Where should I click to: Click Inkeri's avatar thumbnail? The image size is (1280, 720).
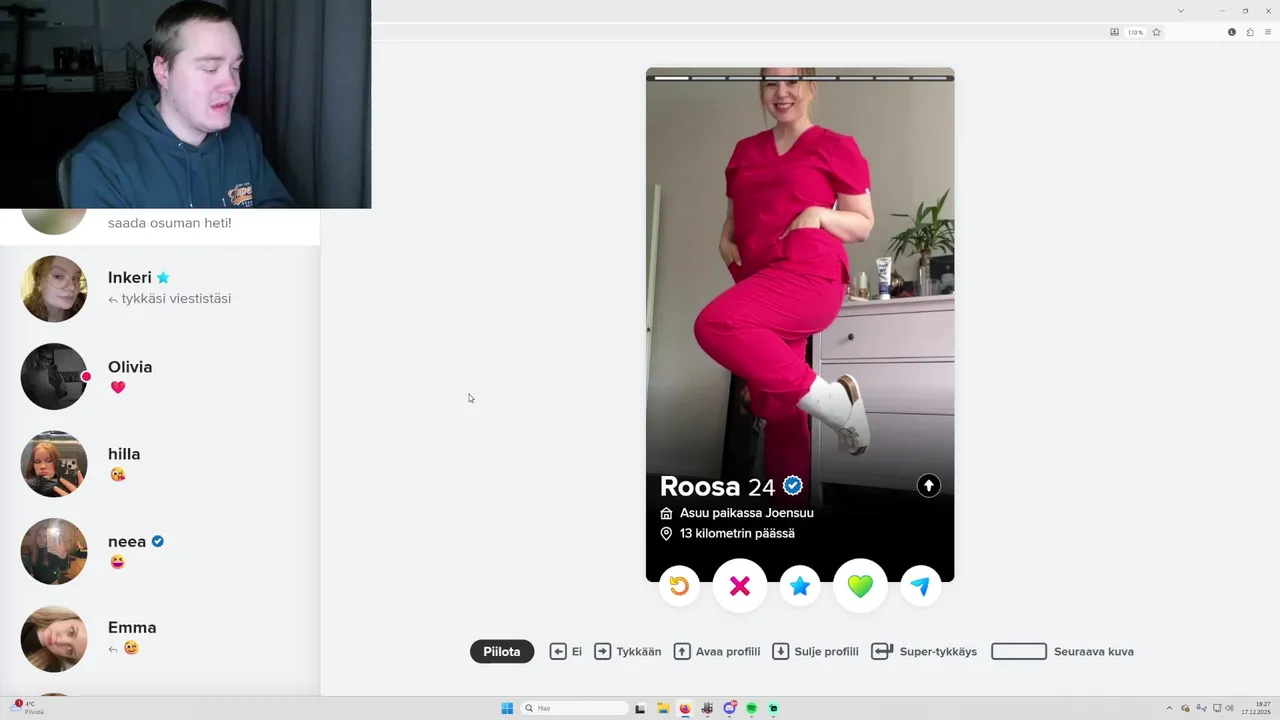pos(54,289)
